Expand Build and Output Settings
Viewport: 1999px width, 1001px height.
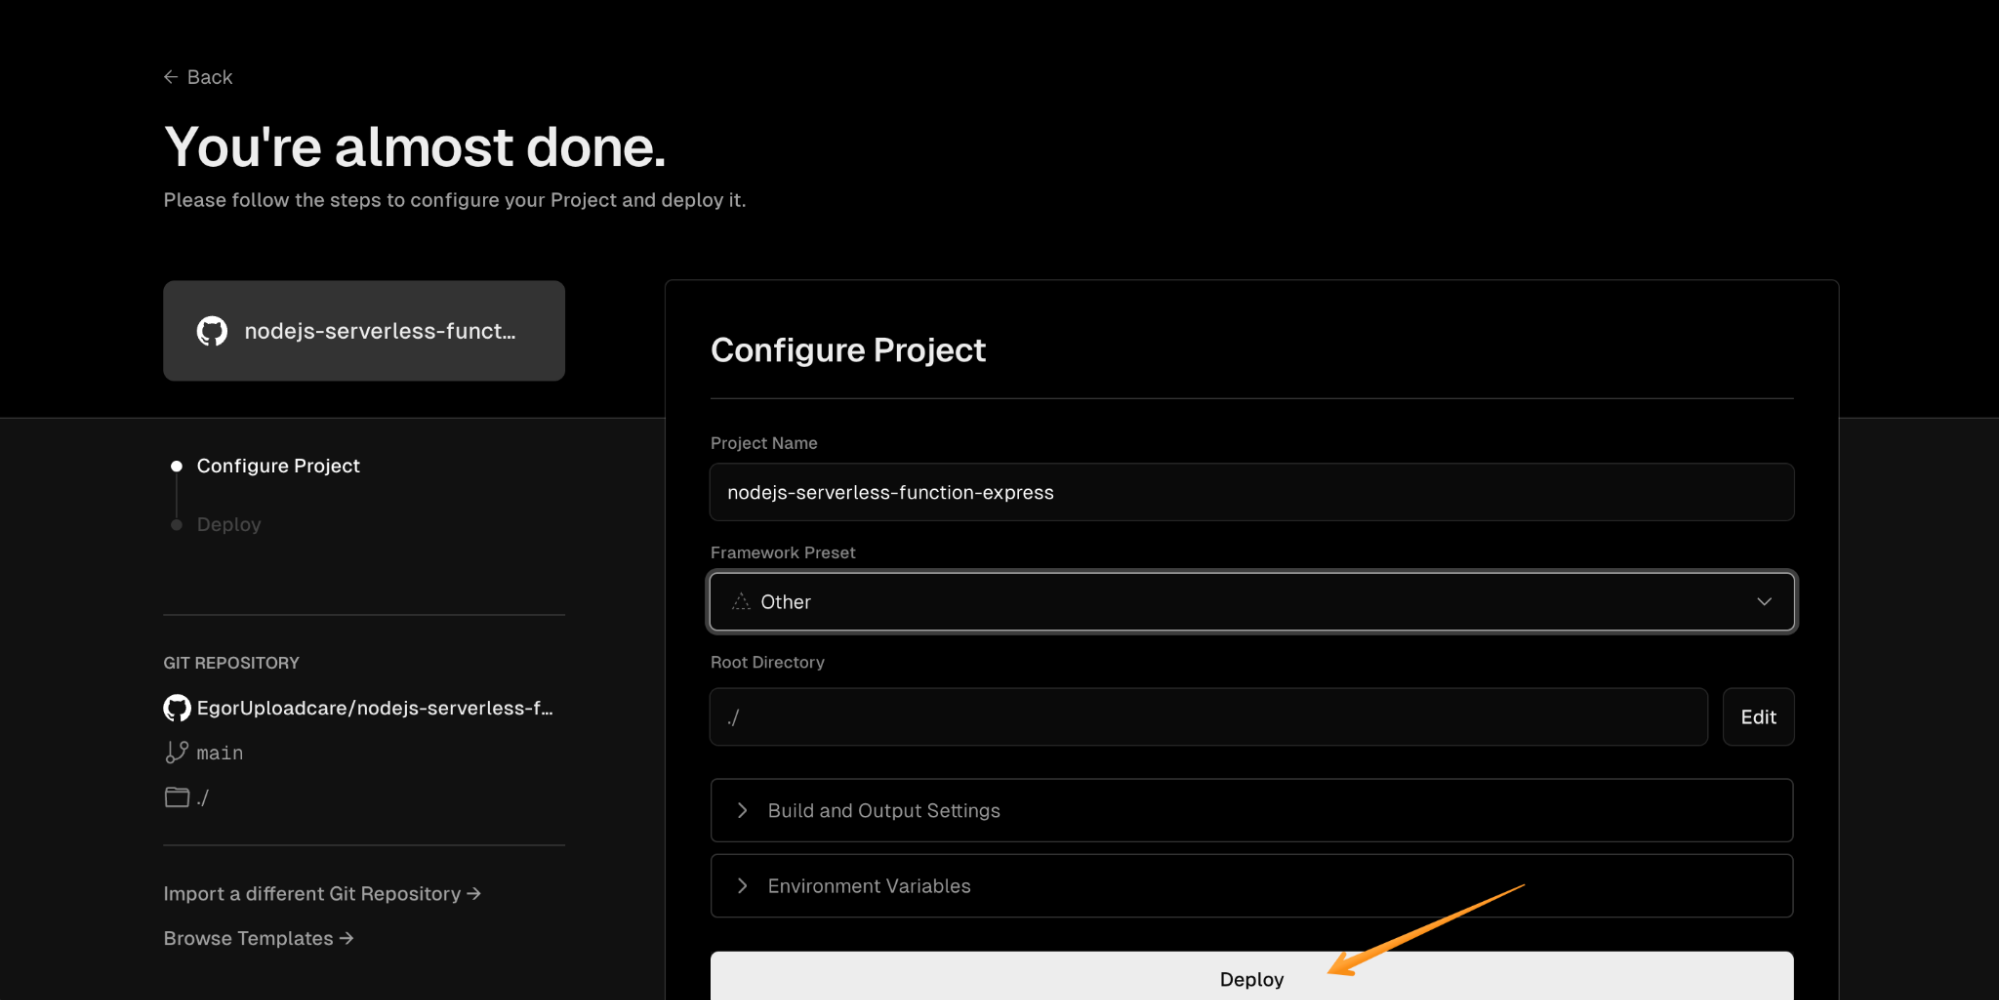coord(1251,810)
